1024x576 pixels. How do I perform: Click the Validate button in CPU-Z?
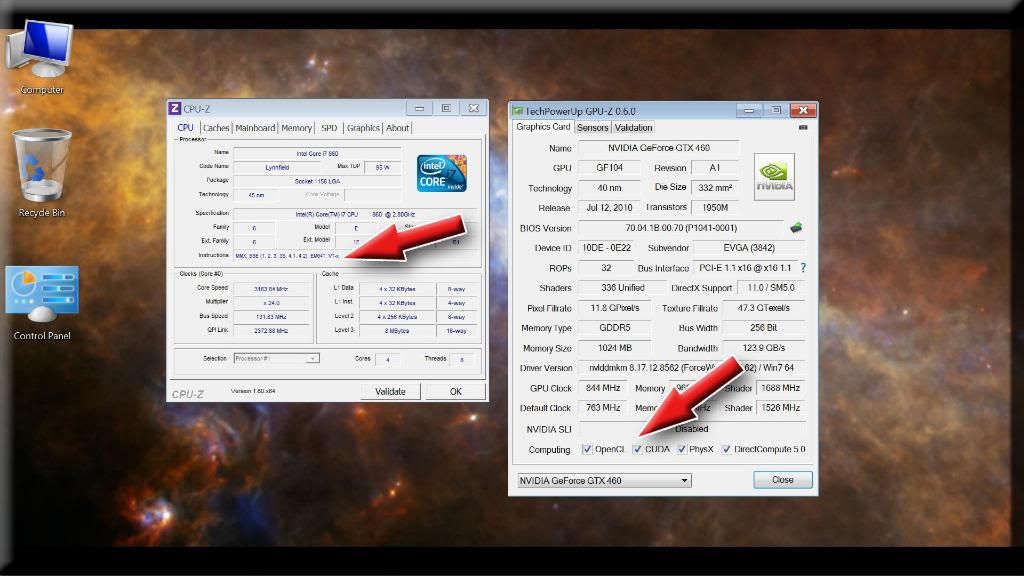391,391
